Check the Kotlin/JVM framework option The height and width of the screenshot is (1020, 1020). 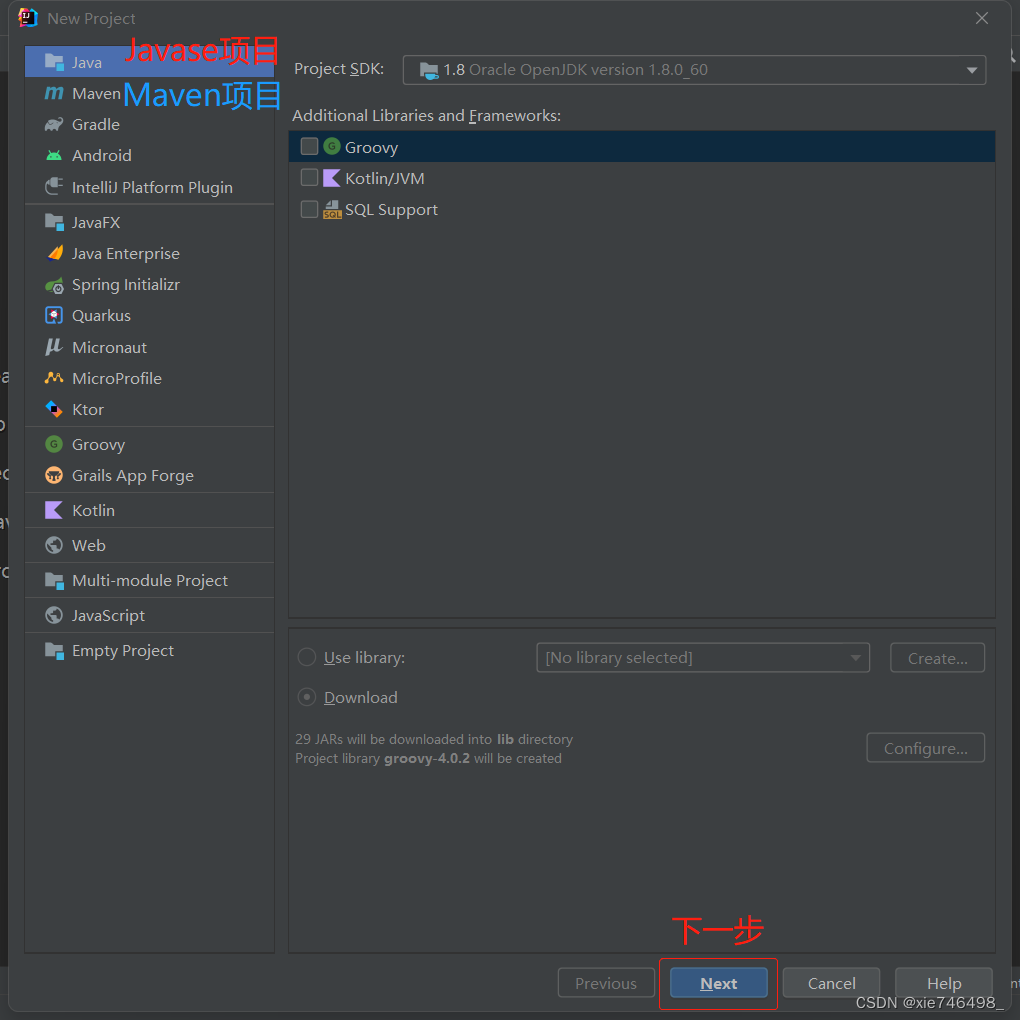[309, 178]
